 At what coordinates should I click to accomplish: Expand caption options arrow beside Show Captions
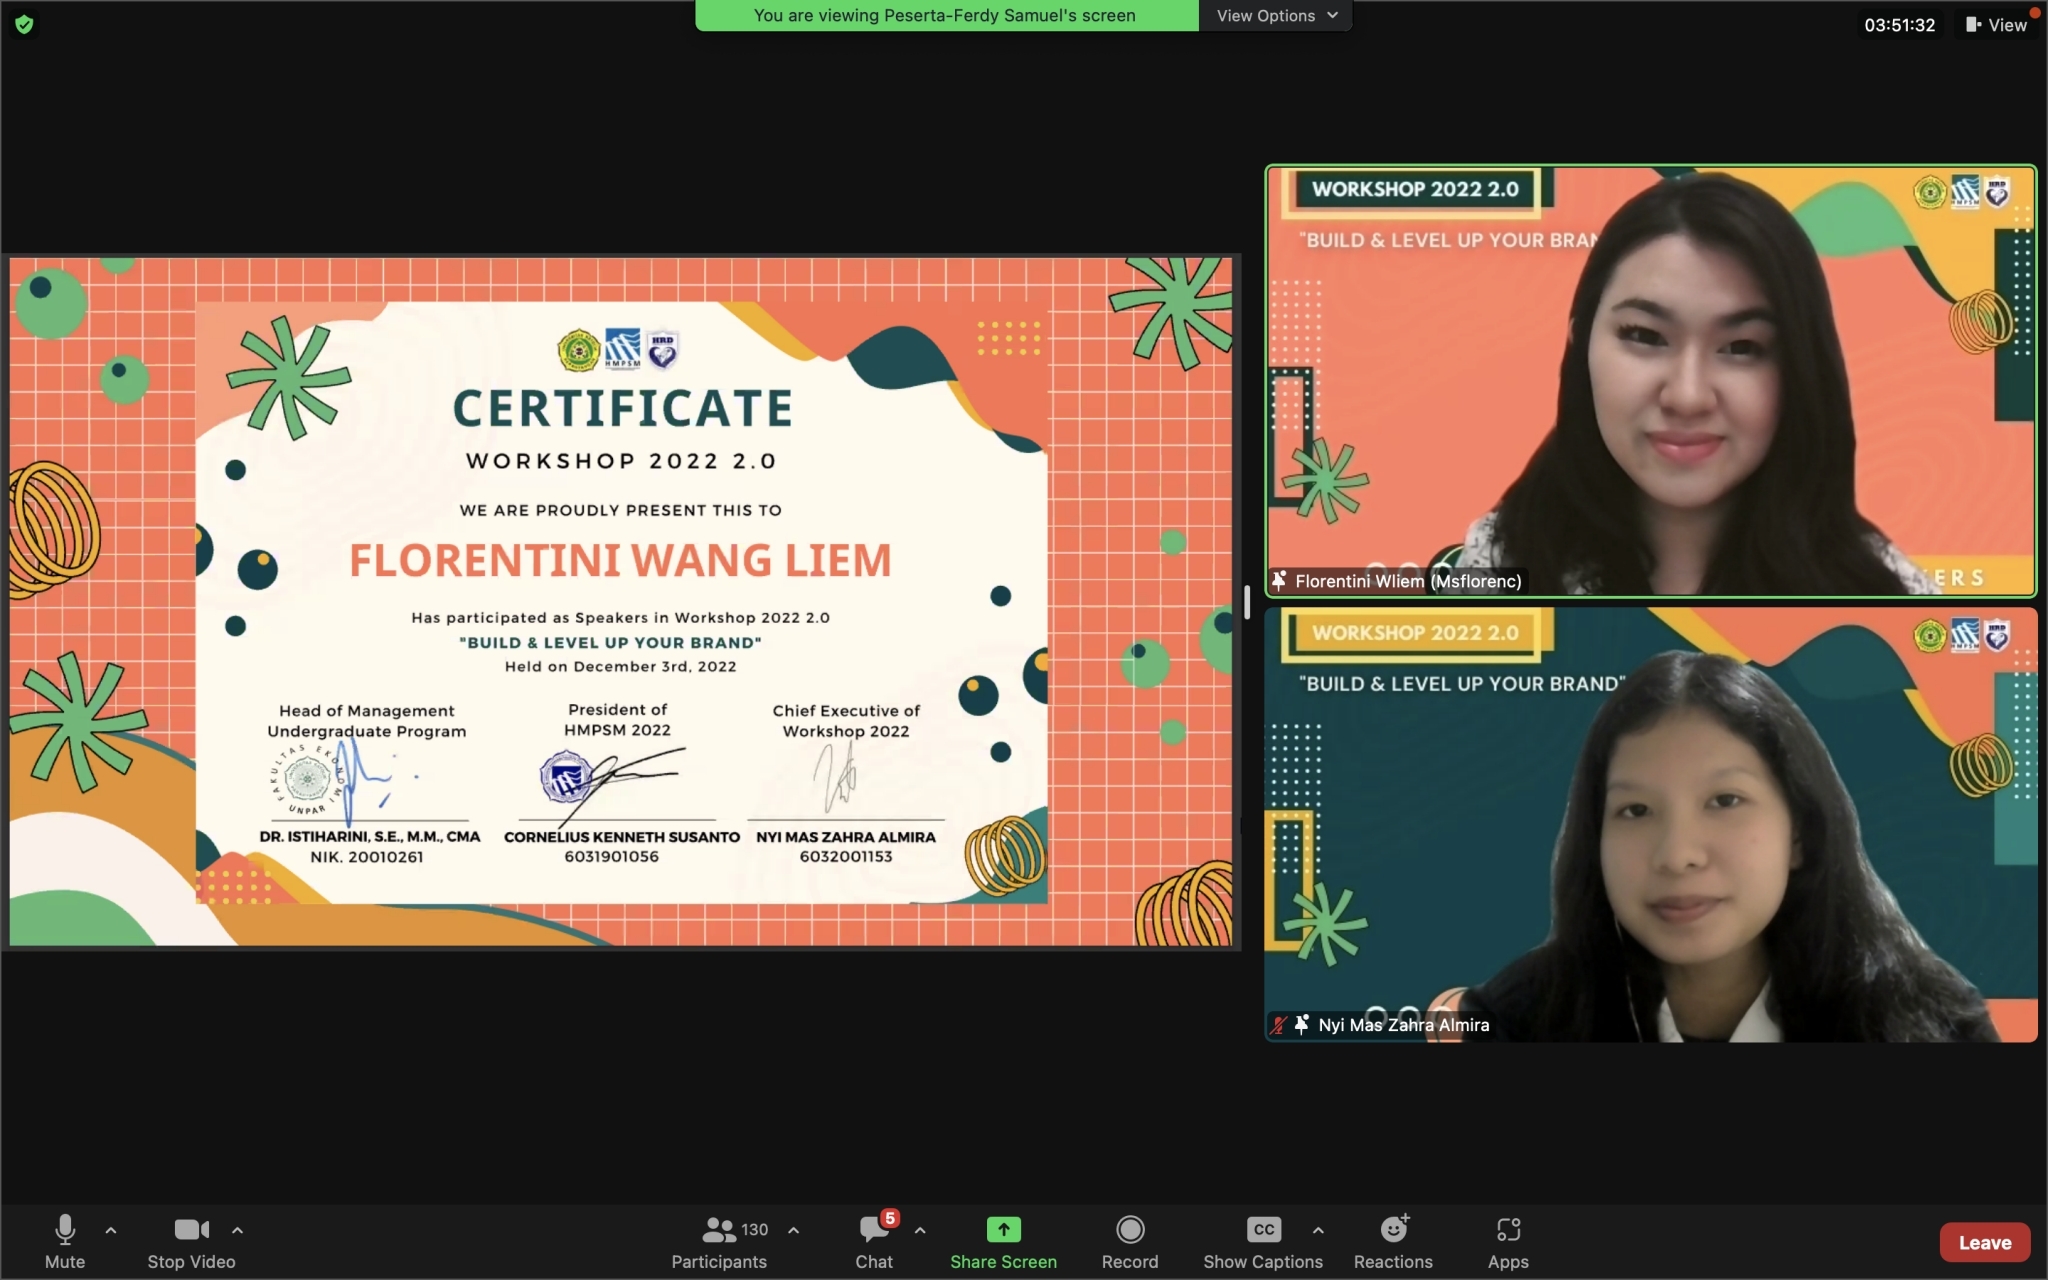pos(1318,1230)
